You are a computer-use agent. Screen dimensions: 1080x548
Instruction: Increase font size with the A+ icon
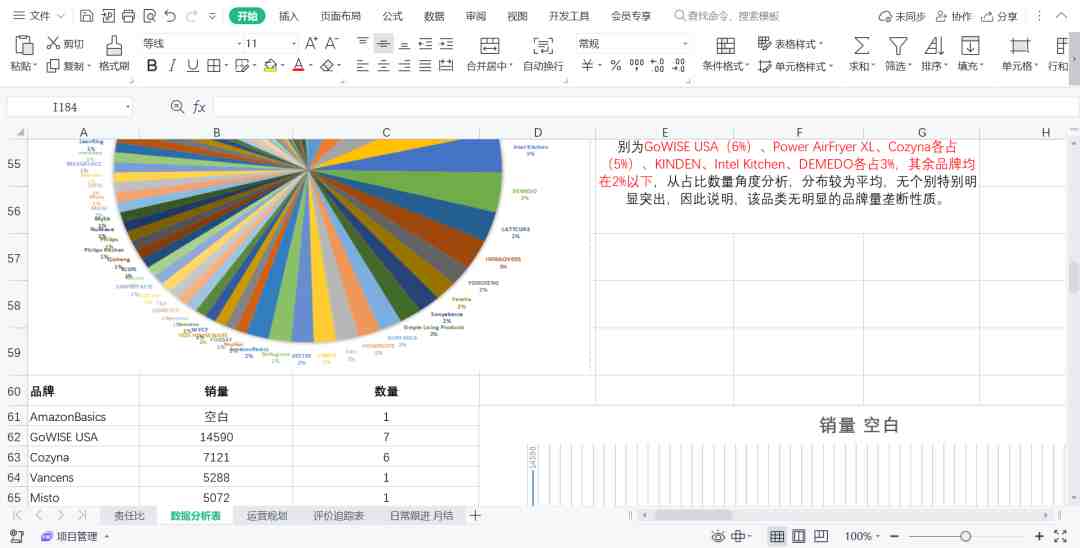(311, 43)
